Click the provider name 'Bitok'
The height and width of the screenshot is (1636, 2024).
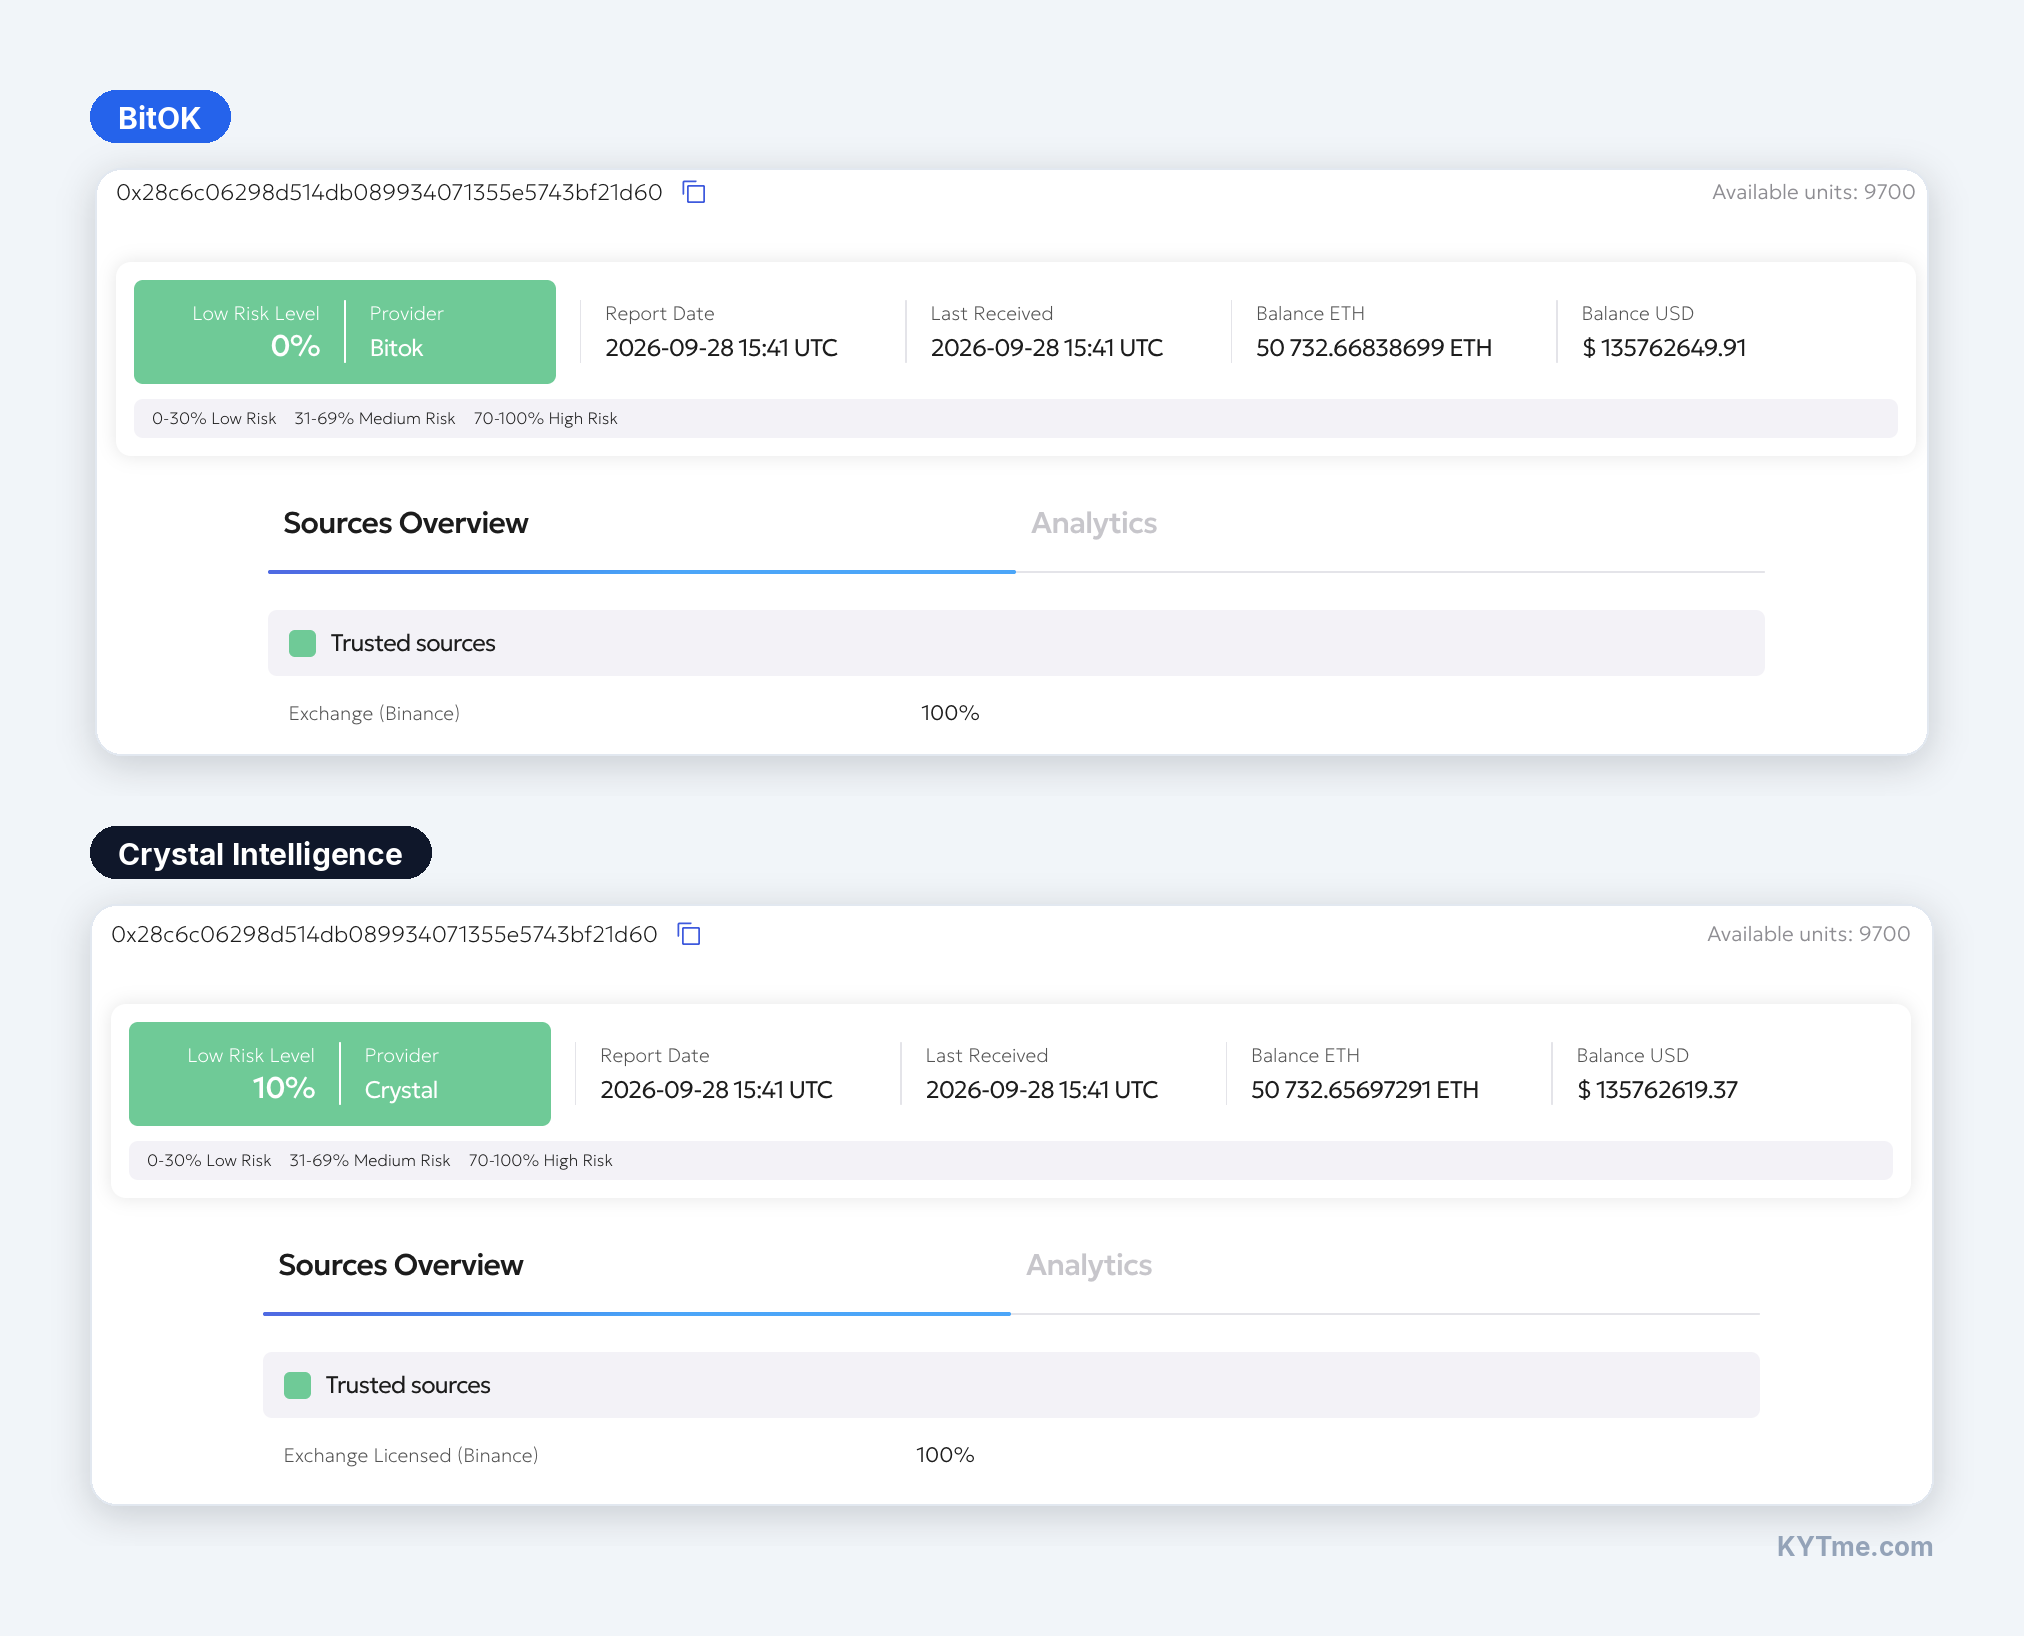(x=396, y=348)
